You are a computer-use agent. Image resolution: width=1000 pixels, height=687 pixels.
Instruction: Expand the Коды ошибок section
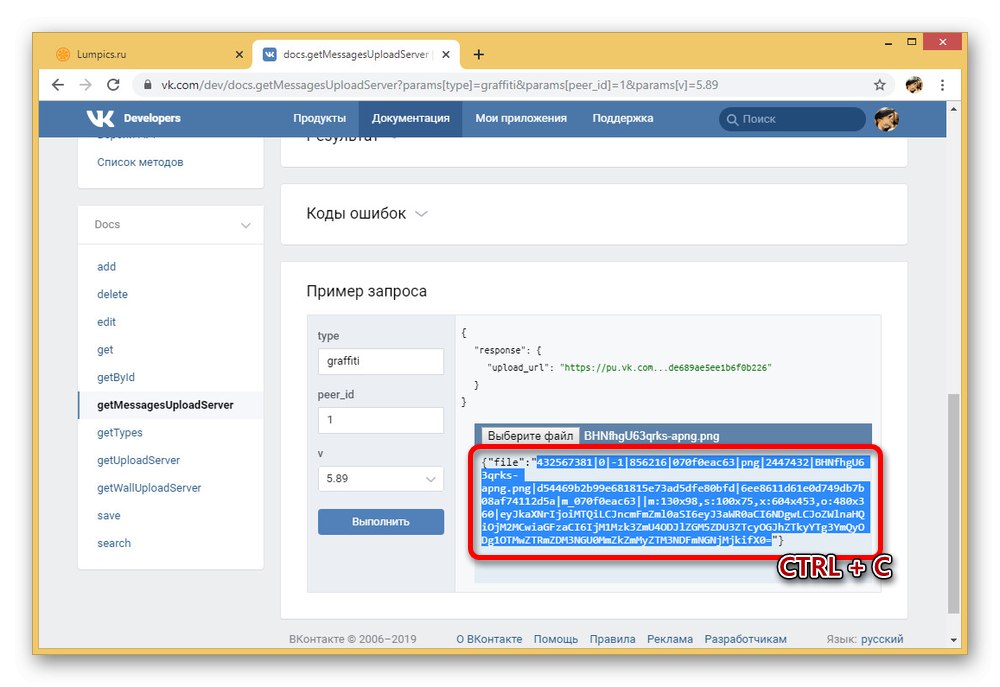click(367, 214)
